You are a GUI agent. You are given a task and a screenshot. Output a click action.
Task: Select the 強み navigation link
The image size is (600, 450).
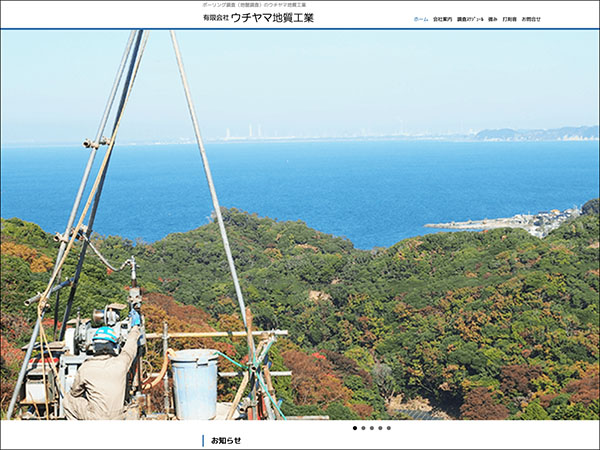point(492,19)
